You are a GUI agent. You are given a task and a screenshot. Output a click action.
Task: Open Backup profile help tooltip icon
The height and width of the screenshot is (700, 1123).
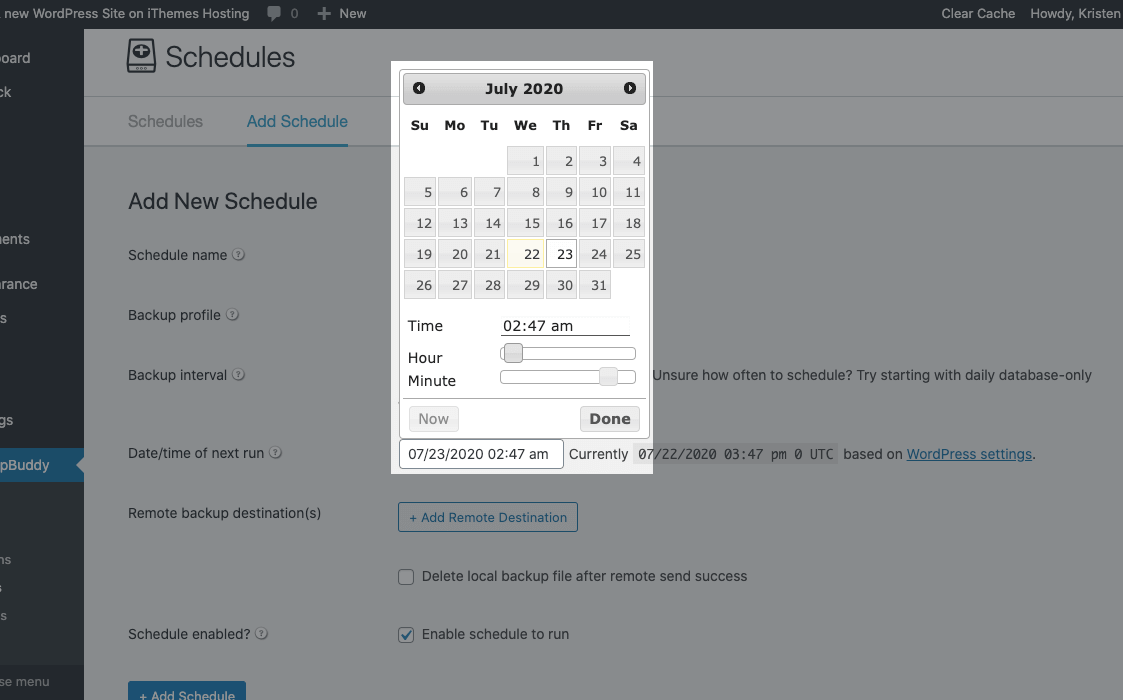tap(232, 315)
